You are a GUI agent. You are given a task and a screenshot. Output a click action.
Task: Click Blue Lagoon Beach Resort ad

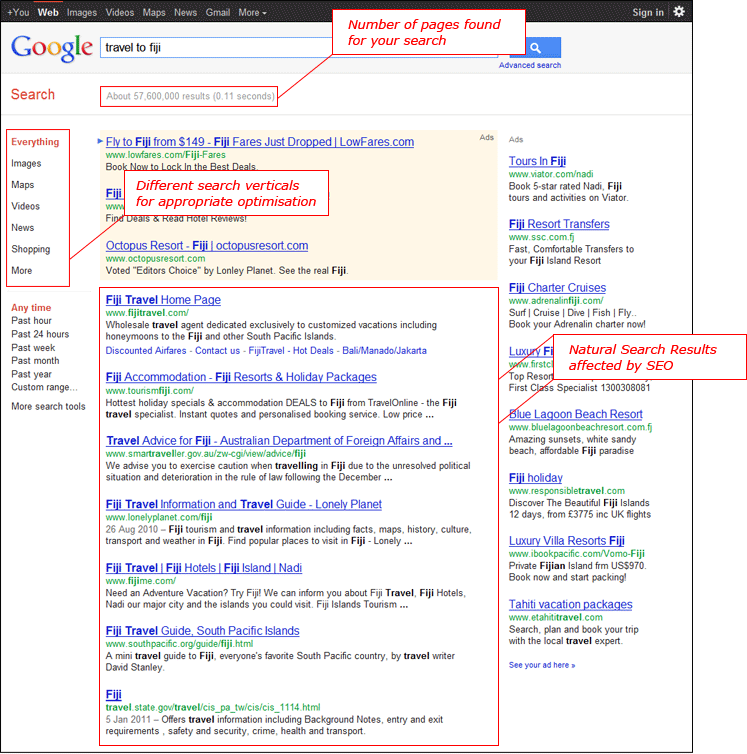(x=575, y=415)
